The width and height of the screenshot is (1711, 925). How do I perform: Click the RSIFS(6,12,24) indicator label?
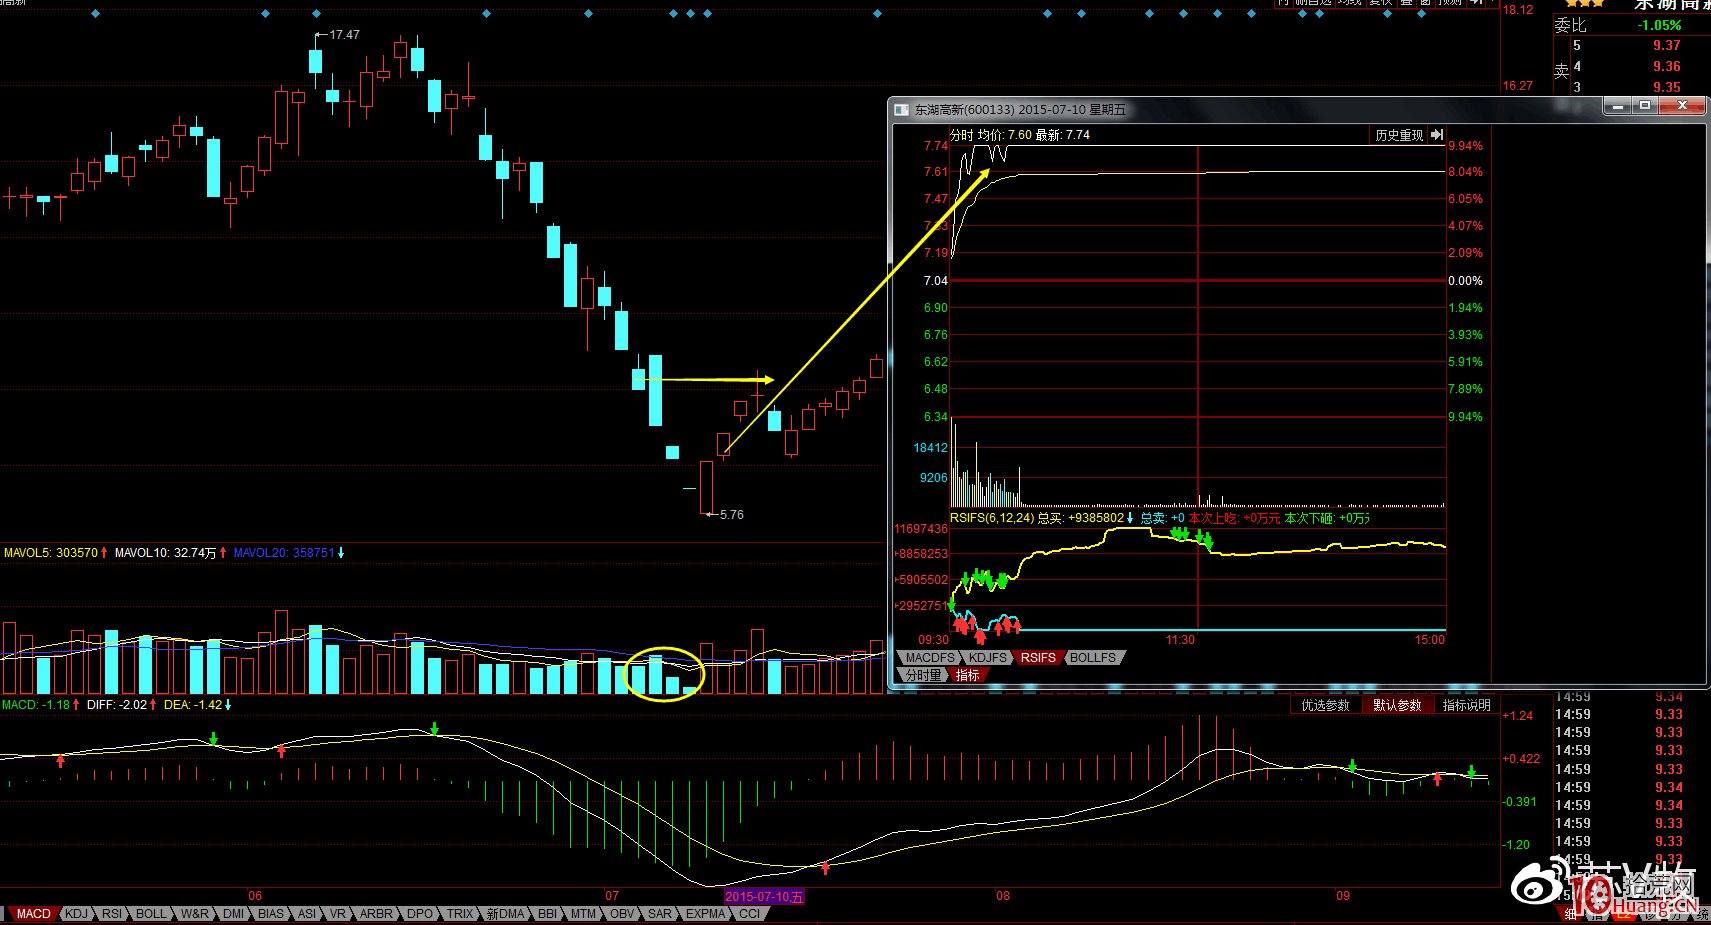[992, 518]
